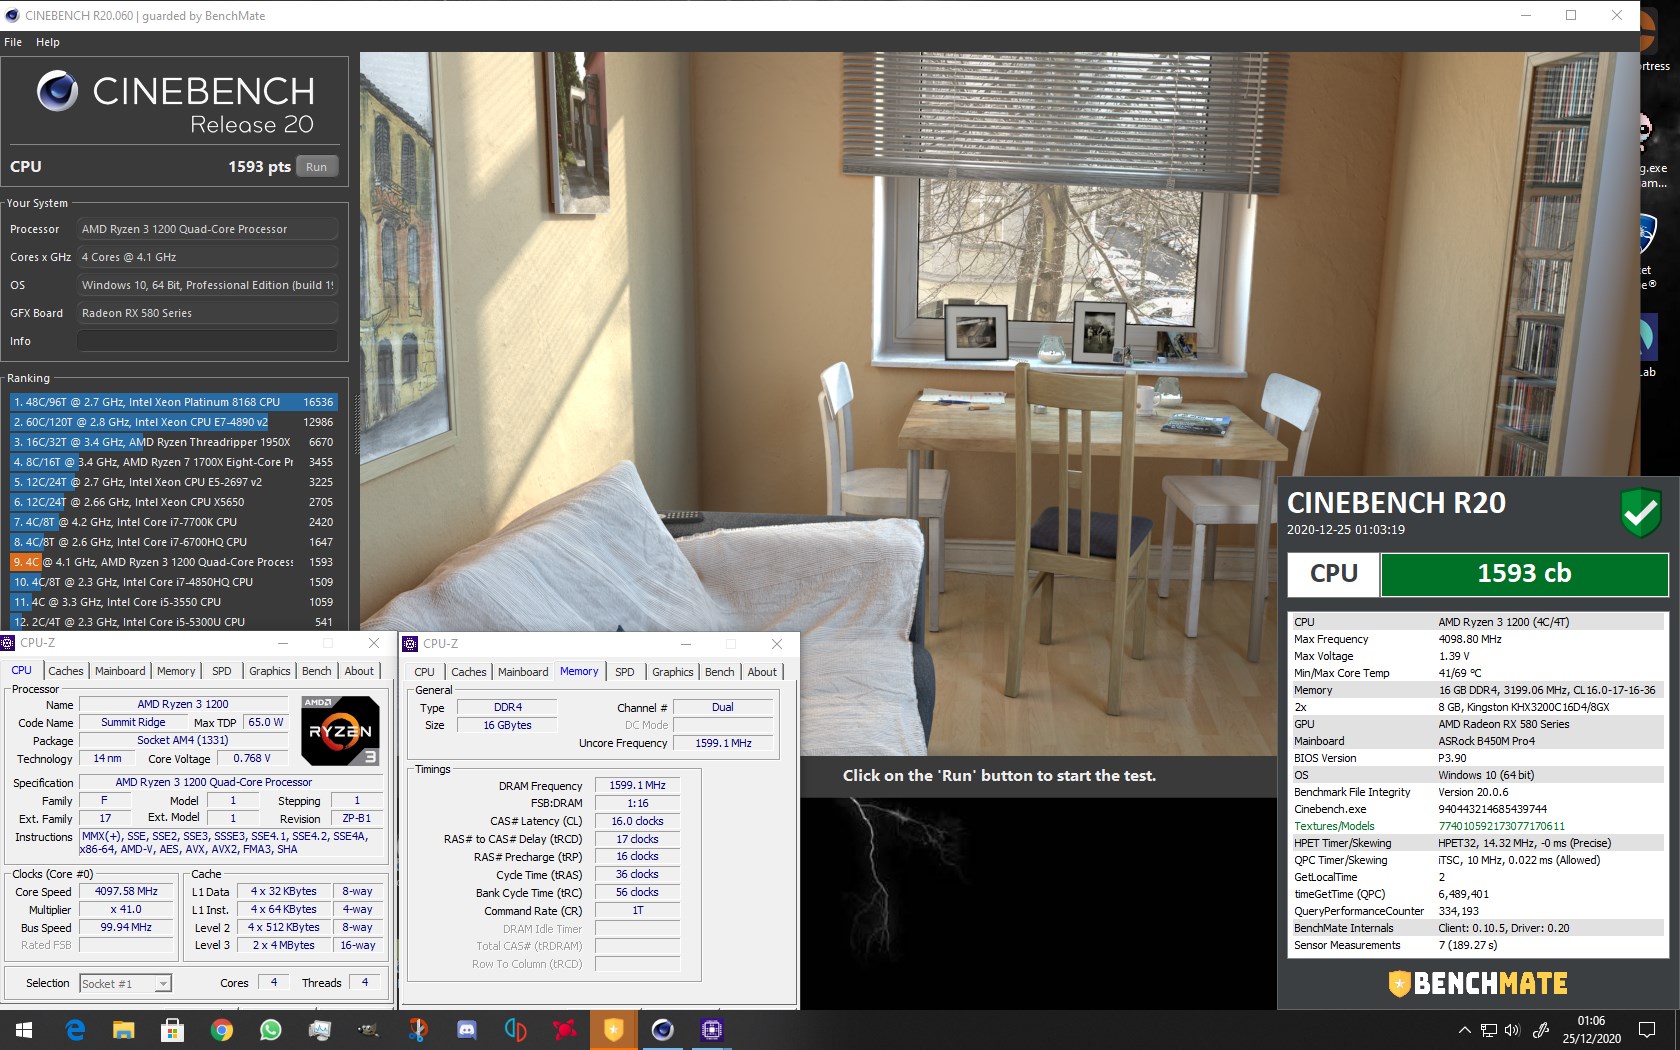Open SPD tab in left CPU-Z window
1680x1050 pixels.
(x=222, y=671)
